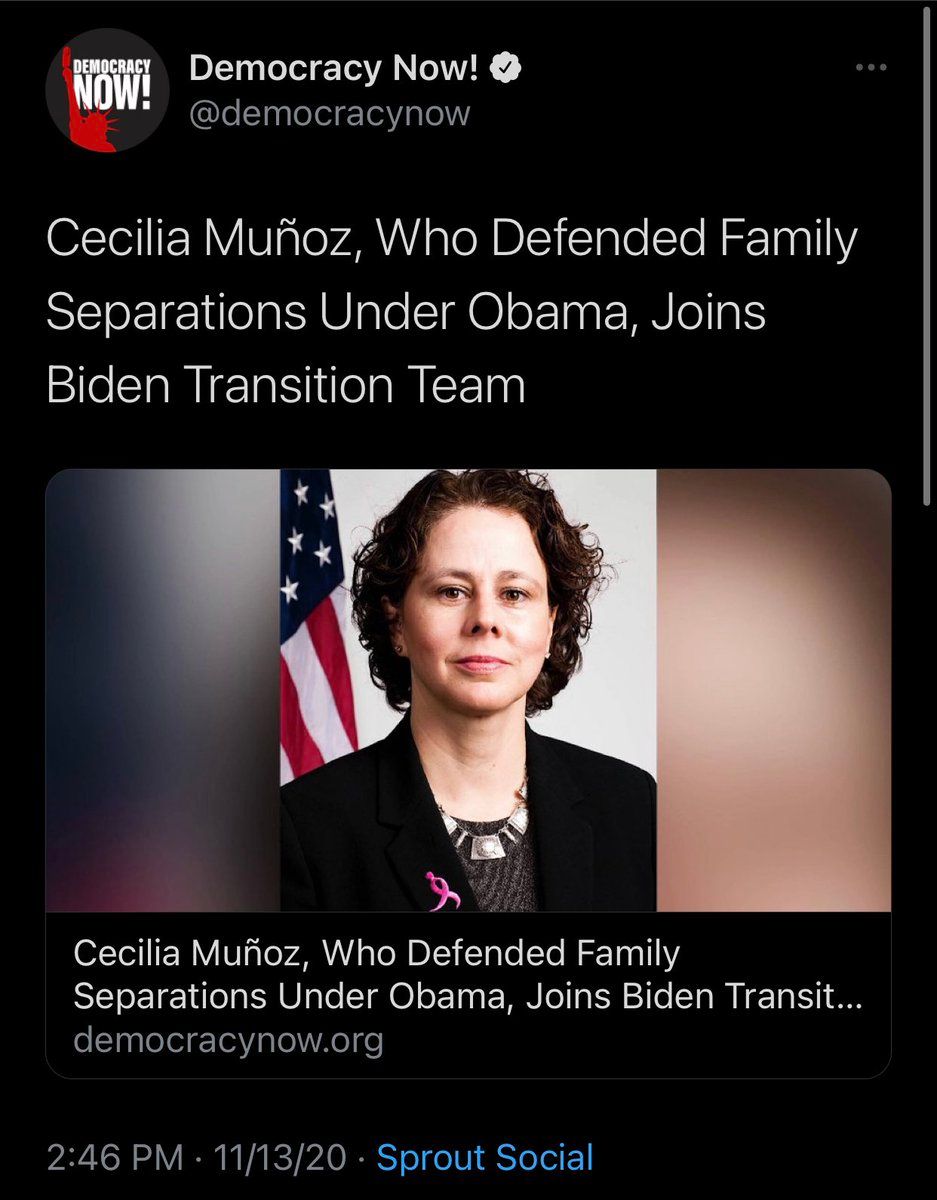
Task: Click the 2:46 PM timestamp
Action: [x=115, y=1158]
